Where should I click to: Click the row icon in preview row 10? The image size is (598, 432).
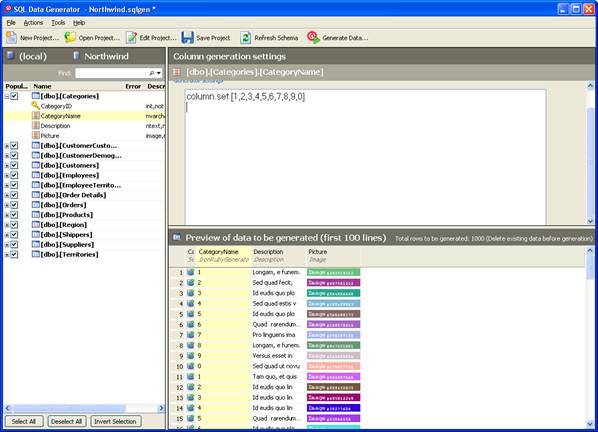(191, 366)
